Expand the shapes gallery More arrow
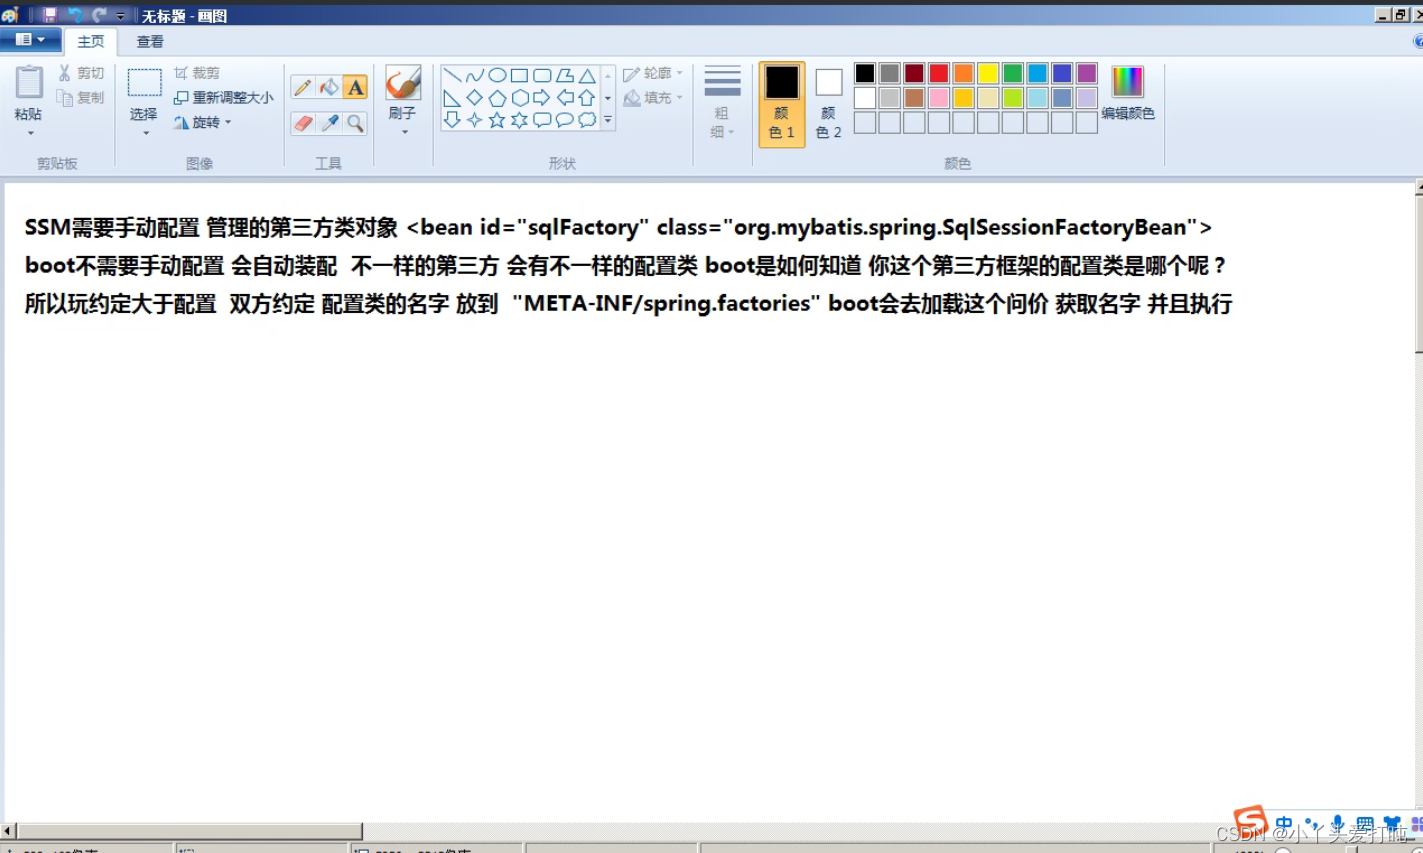Image resolution: width=1423 pixels, height=853 pixels. point(608,121)
